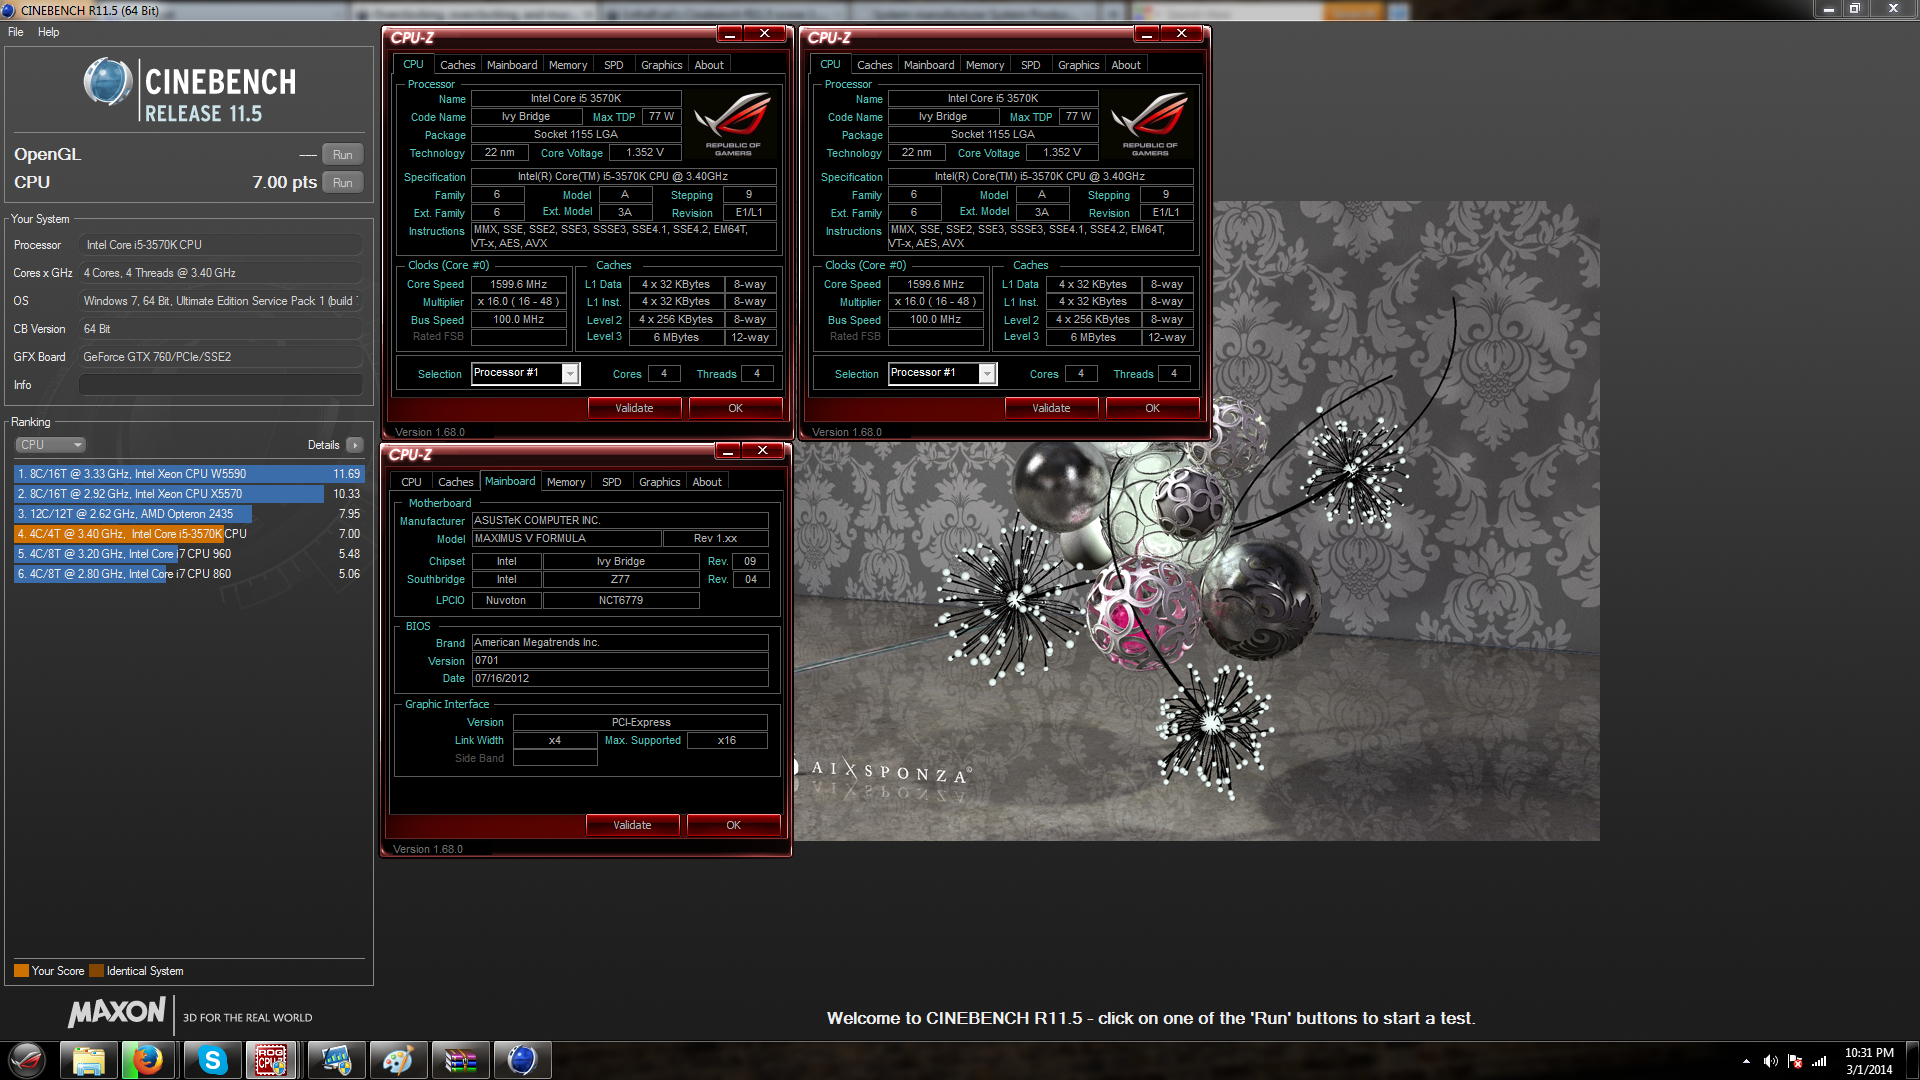Viewport: 1920px width, 1080px height.
Task: Click Validate in left CPU-Z processor window
Action: (x=634, y=408)
